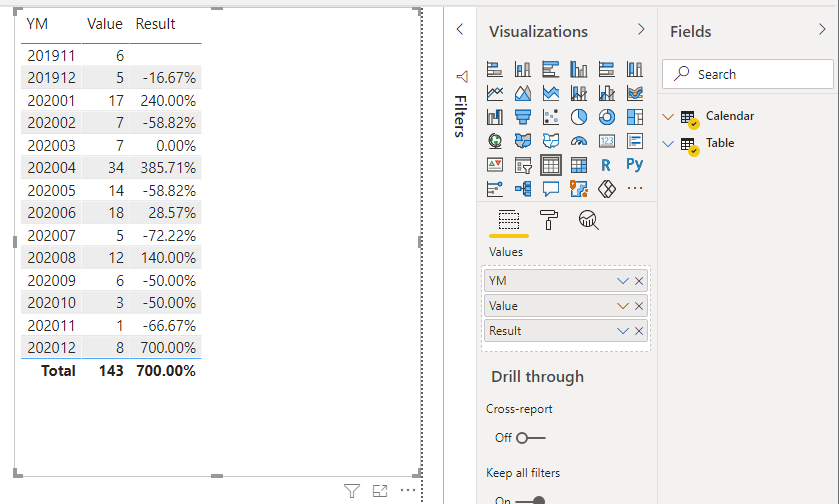This screenshot has height=504, width=839.
Task: Select the Card visual with 123
Action: point(606,141)
